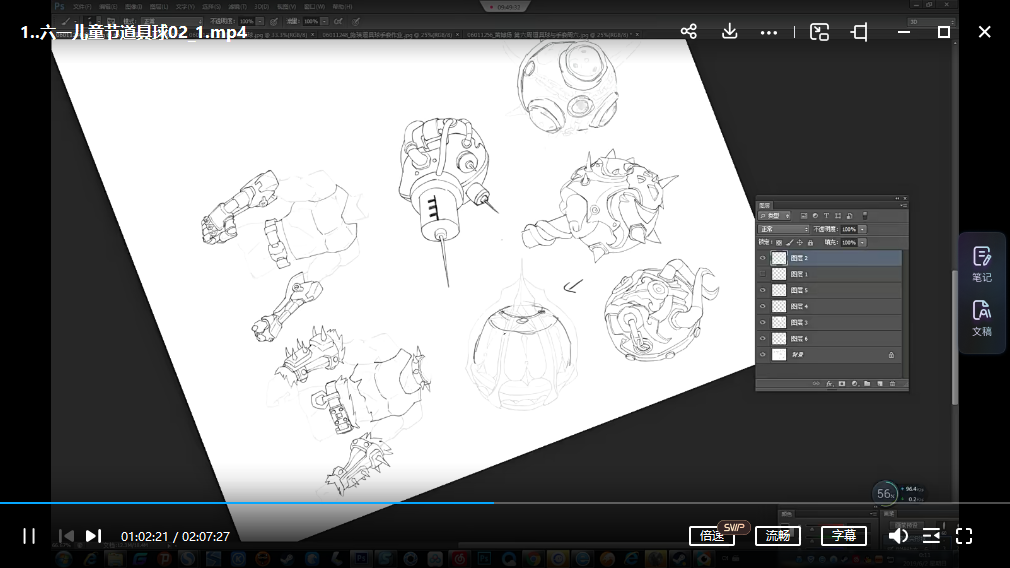Image resolution: width=1010 pixels, height=568 pixels.
Task: Skip to the next video
Action: point(93,536)
